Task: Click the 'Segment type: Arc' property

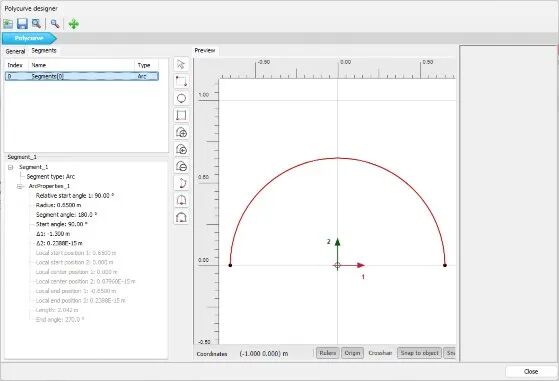Action: point(51,177)
